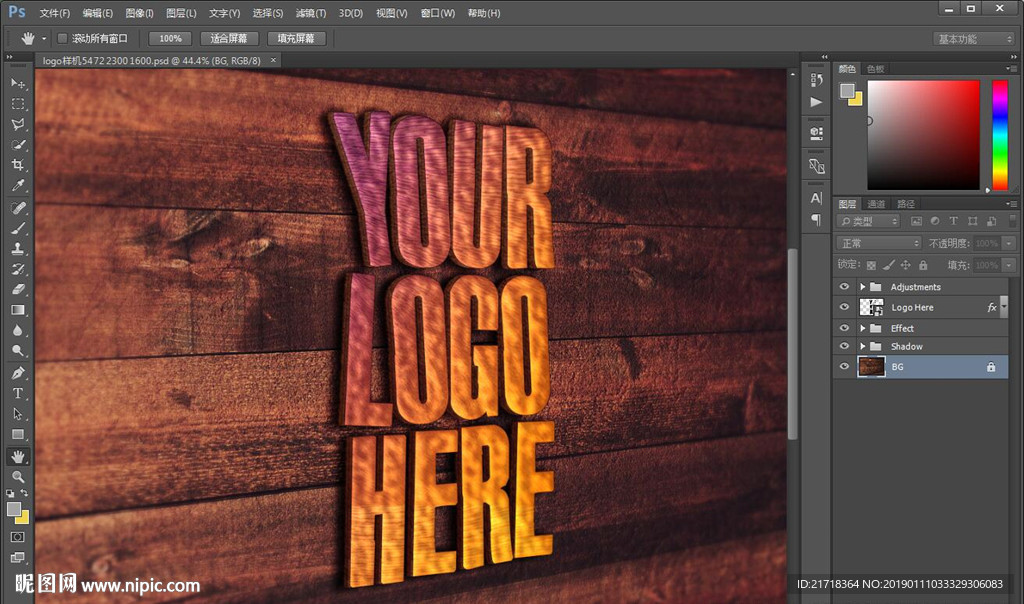Screen dimensions: 1024x604
Task: Open the History panel icon
Action: point(816,80)
